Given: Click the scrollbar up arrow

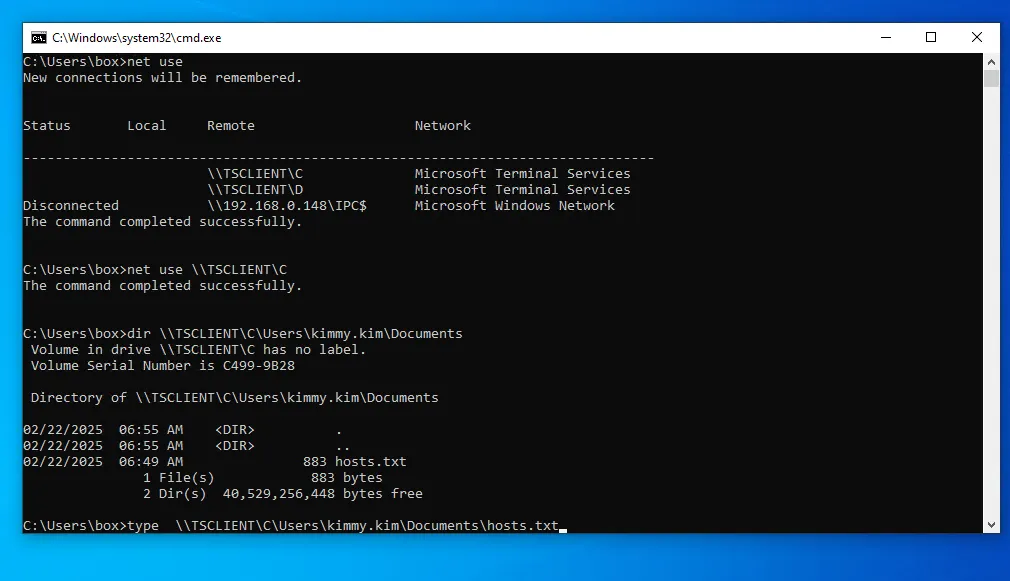Looking at the screenshot, I should coord(991,61).
